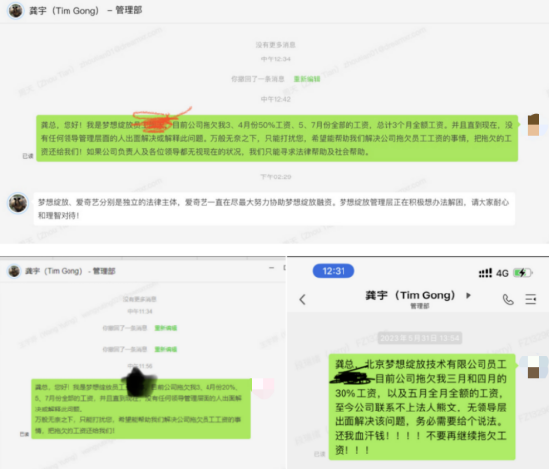The height and width of the screenshot is (470, 550).
Task: Click first 重新编辑 link in bottom-left chat
Action: click(x=166, y=328)
